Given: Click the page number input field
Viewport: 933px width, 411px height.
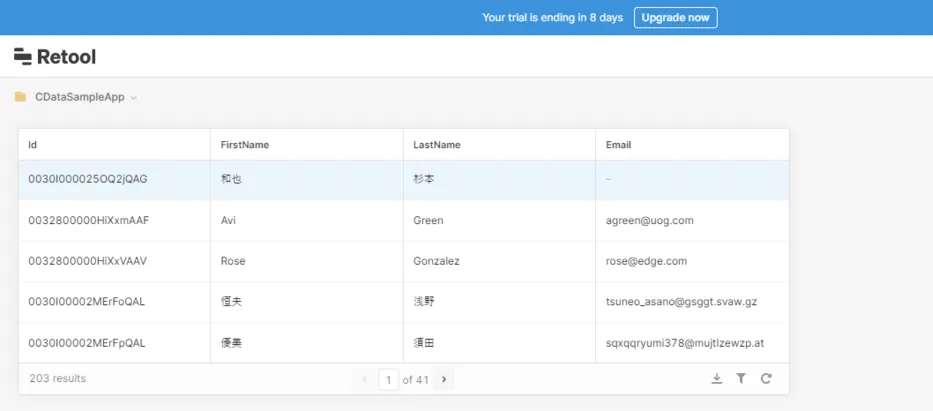Looking at the screenshot, I should click(x=388, y=380).
